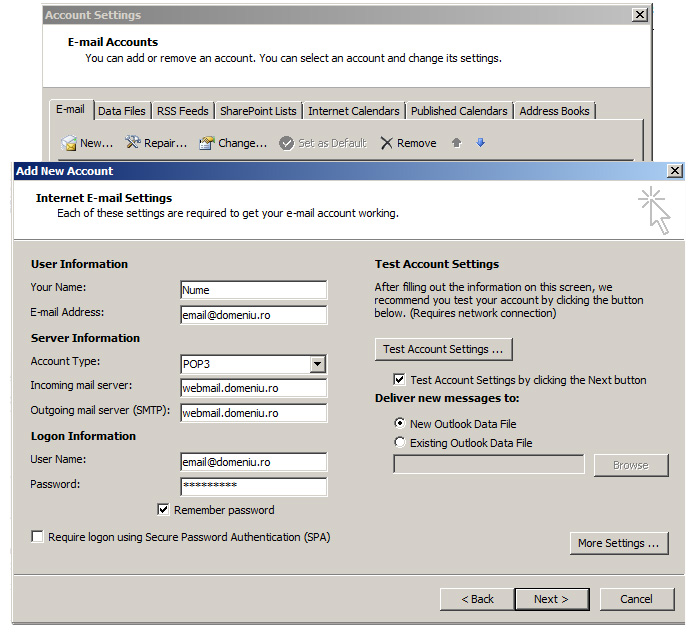
Task: Click the Repair account icon
Action: pos(132,143)
